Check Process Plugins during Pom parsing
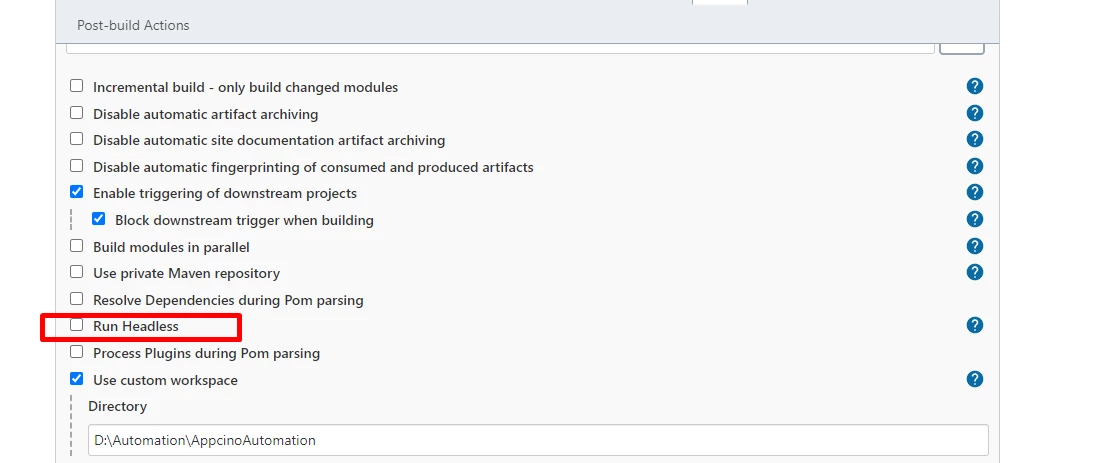Image resolution: width=1104 pixels, height=463 pixels. tap(77, 352)
